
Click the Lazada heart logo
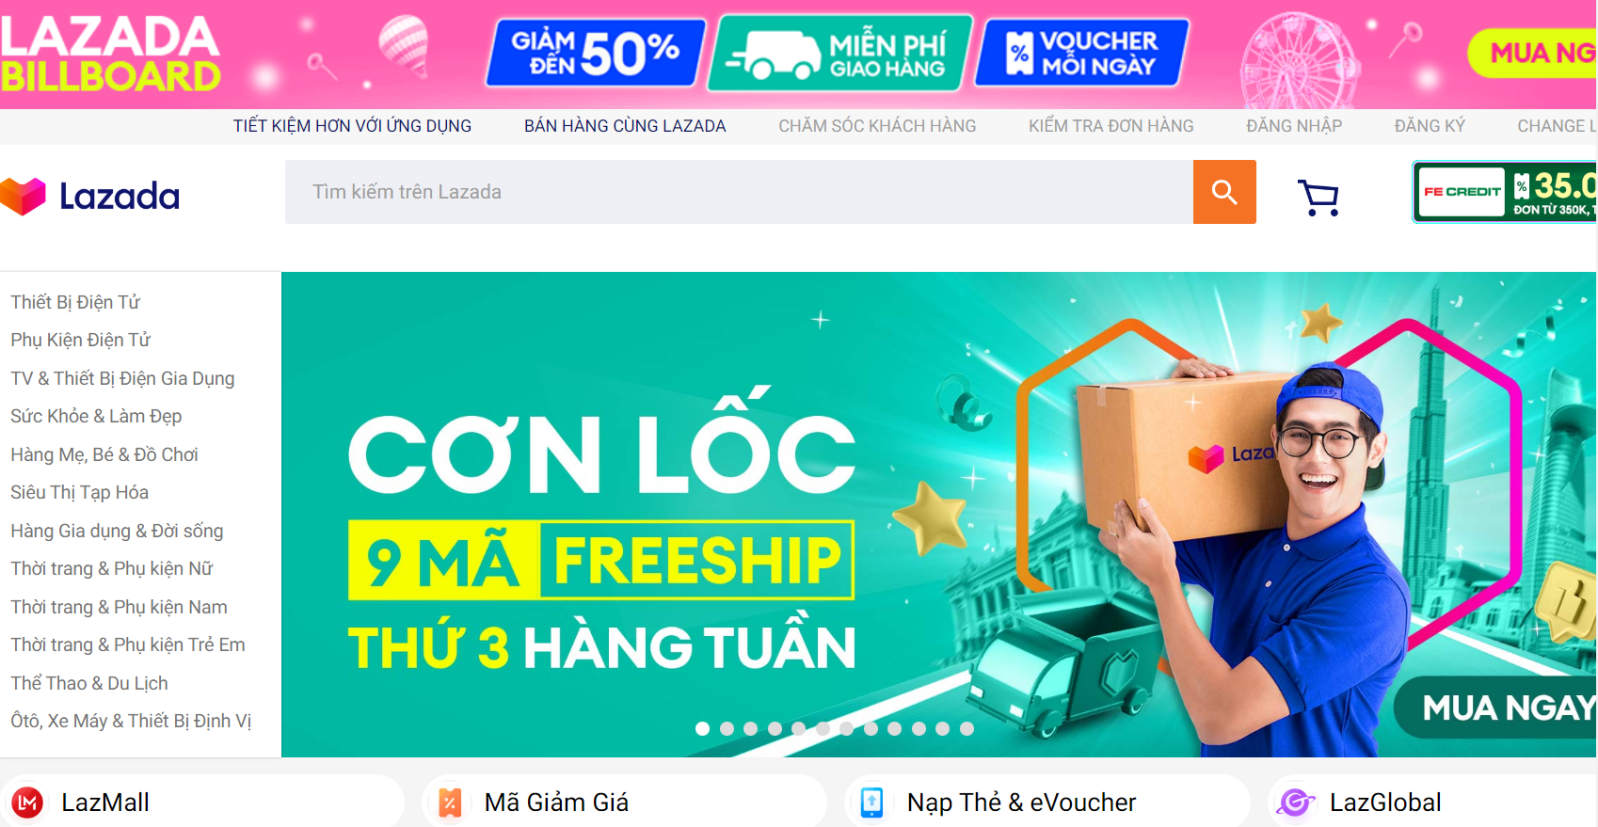[x=23, y=196]
